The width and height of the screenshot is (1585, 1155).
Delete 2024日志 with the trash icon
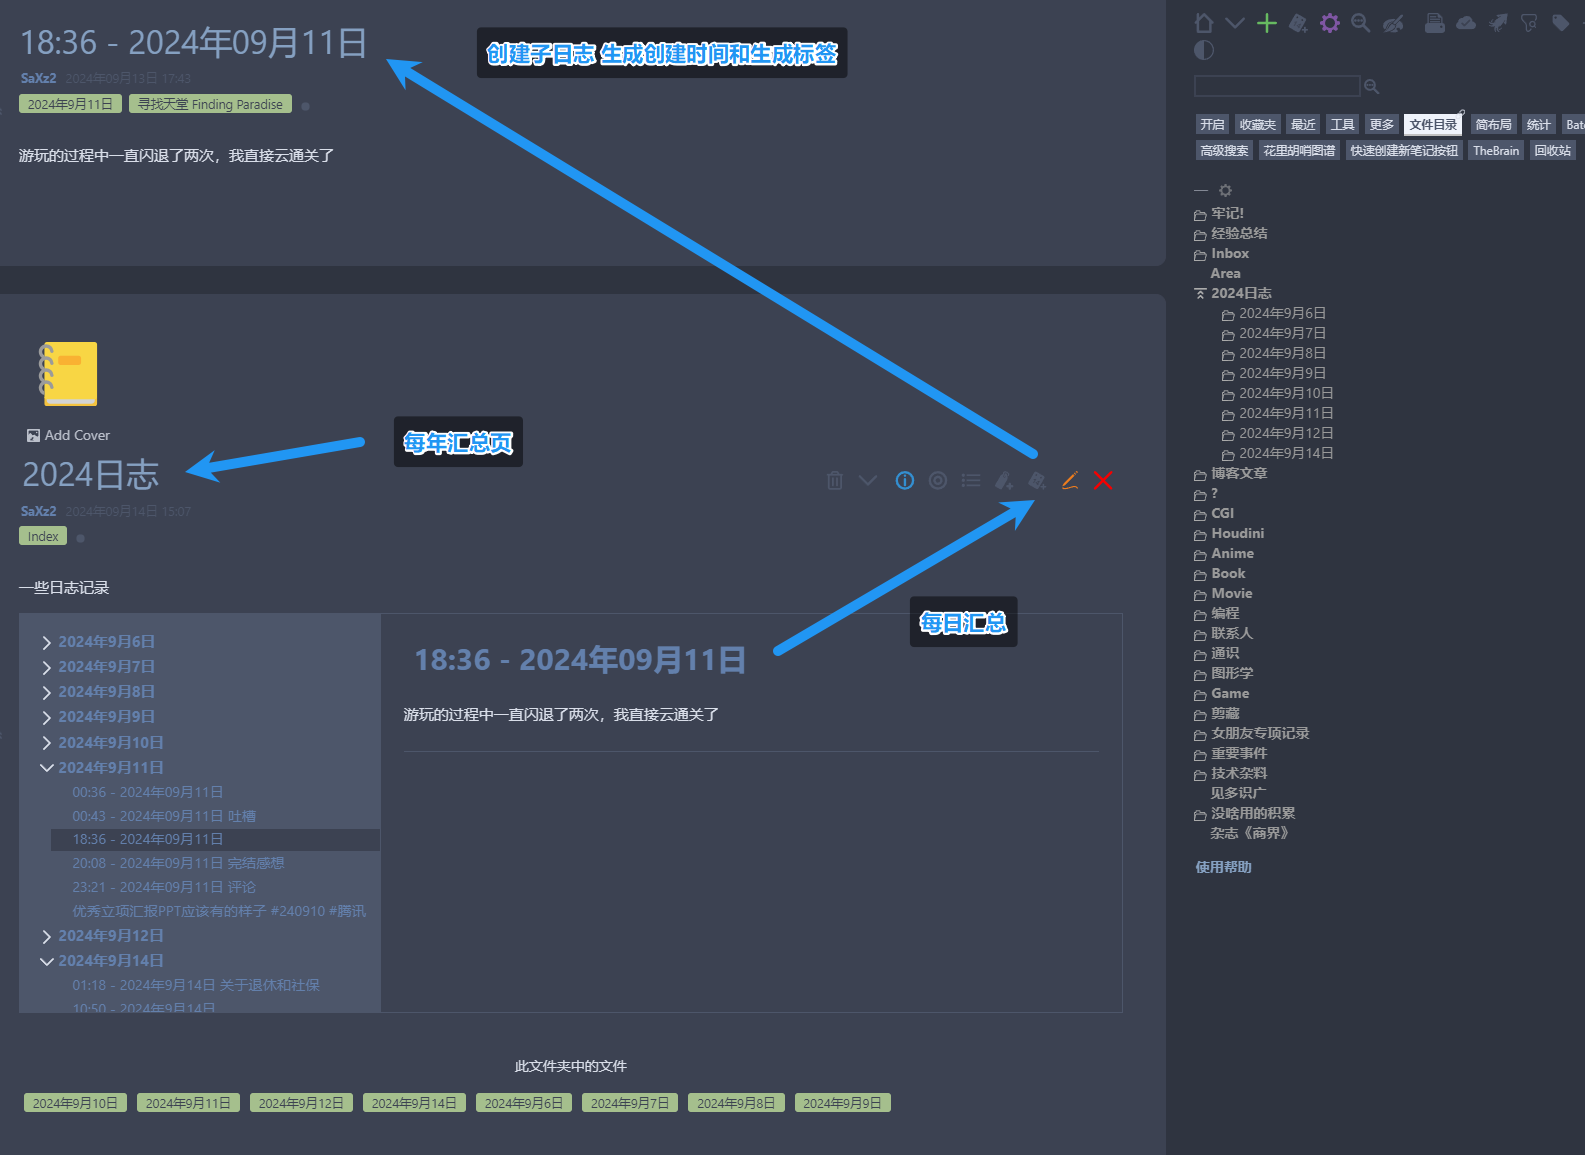click(835, 481)
